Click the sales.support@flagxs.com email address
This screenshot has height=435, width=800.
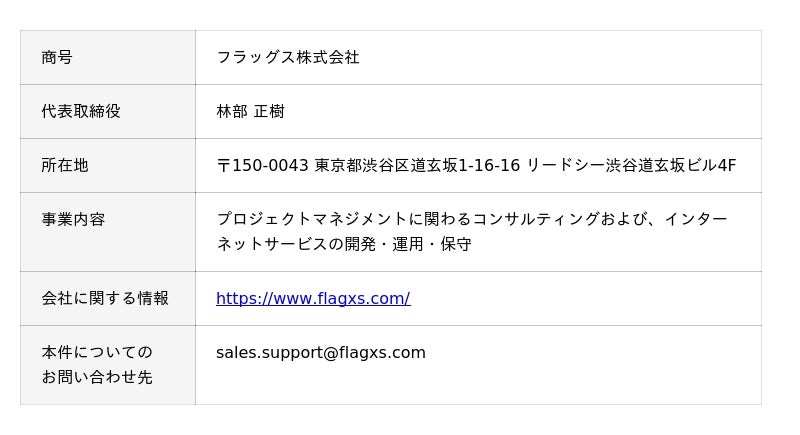coord(320,352)
